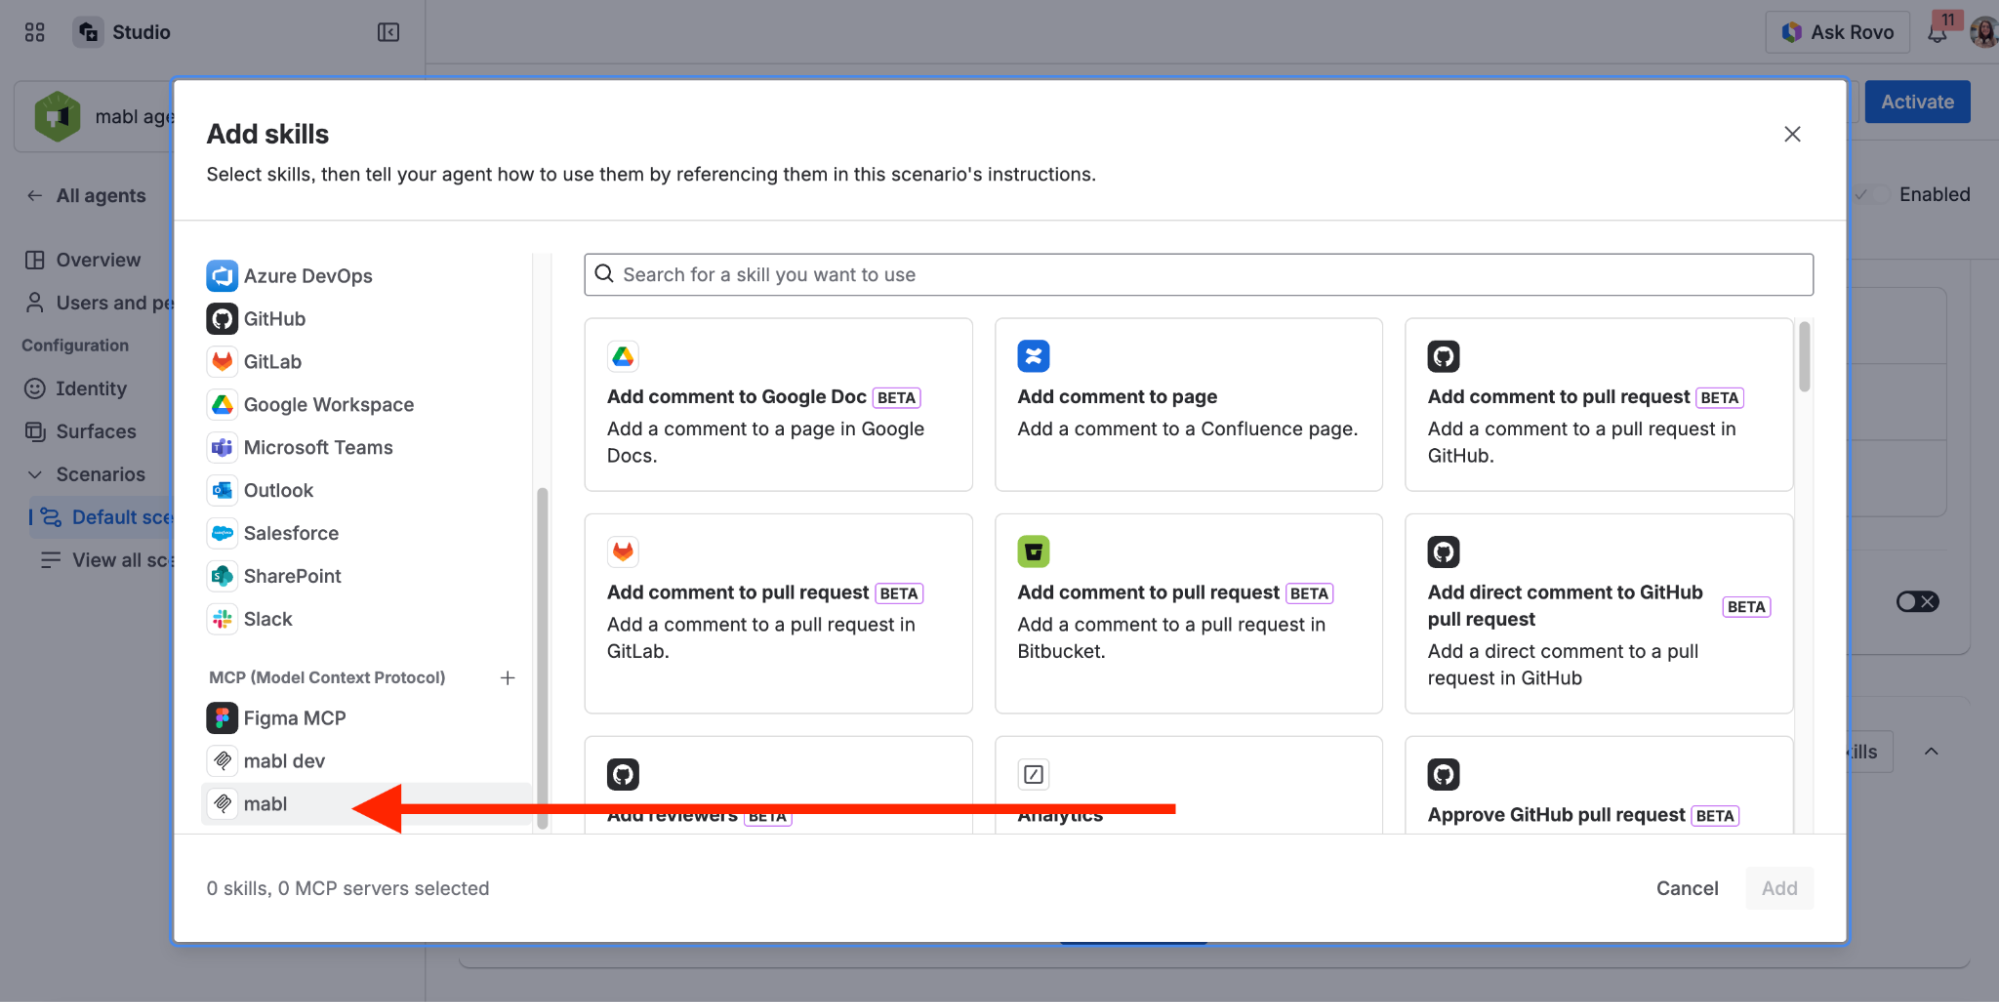Click the Salesforce cloud icon

coord(222,533)
